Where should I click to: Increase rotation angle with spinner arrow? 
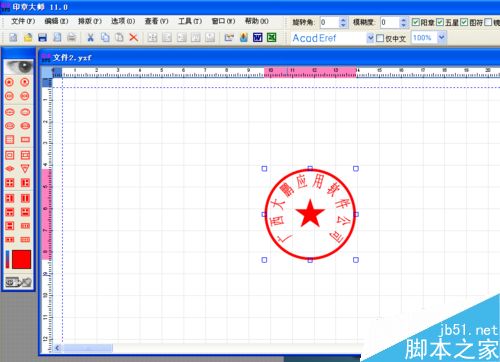tap(343, 20)
